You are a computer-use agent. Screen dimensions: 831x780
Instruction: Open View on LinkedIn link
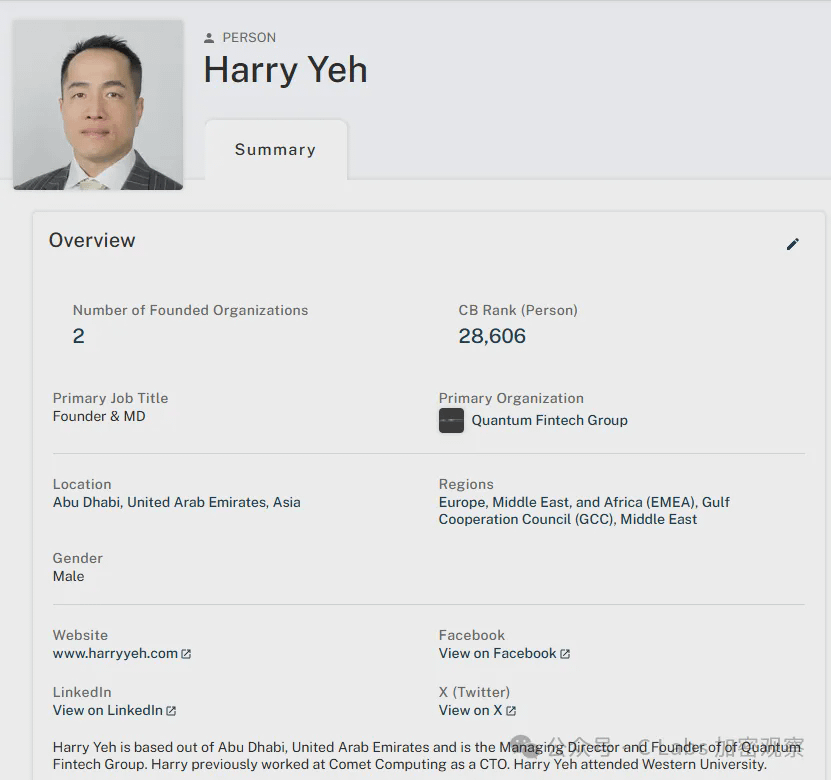point(108,710)
